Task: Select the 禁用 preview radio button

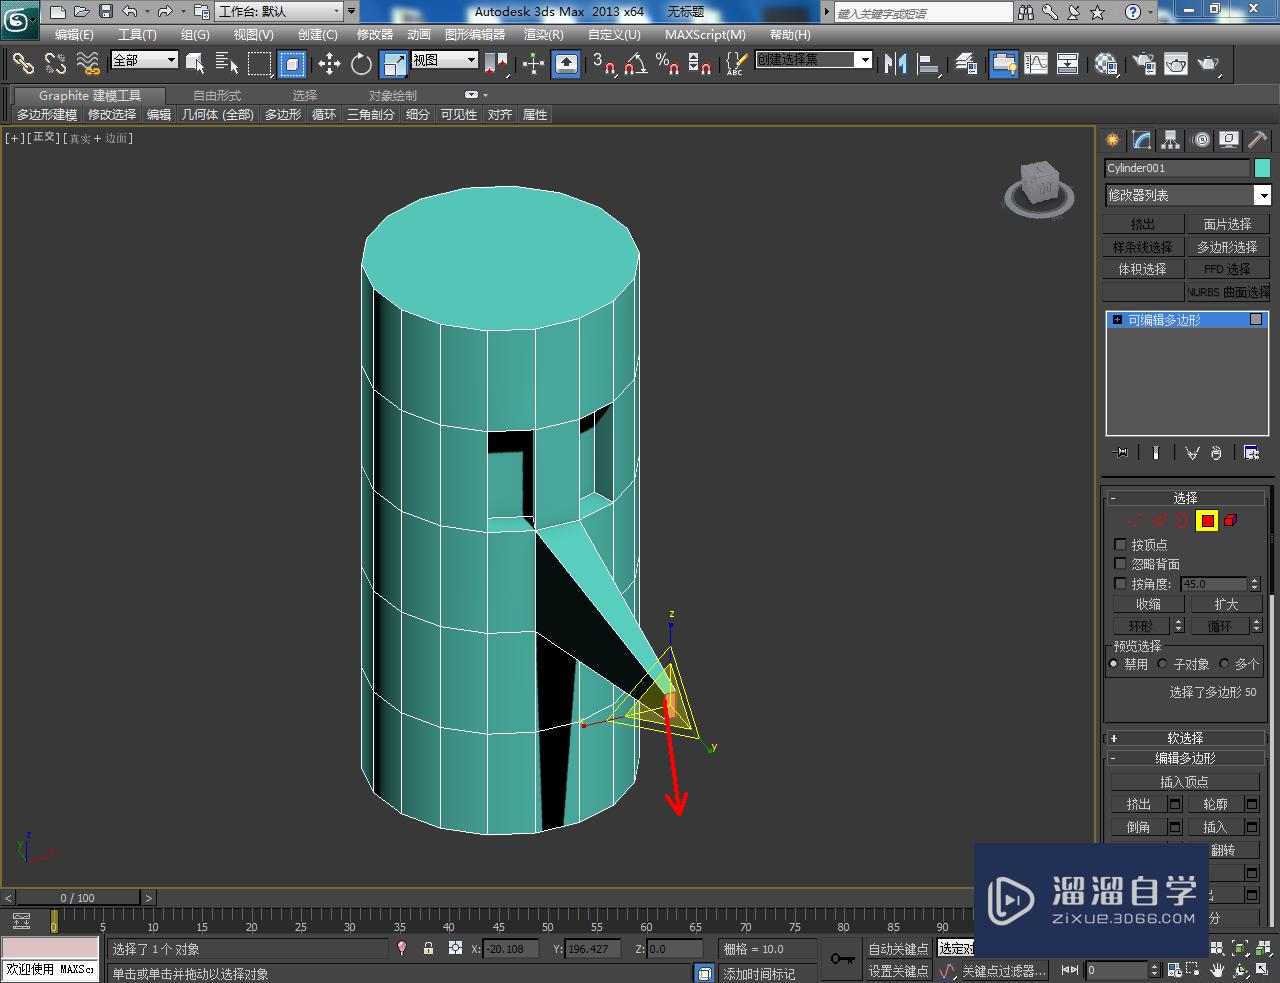Action: [1114, 664]
